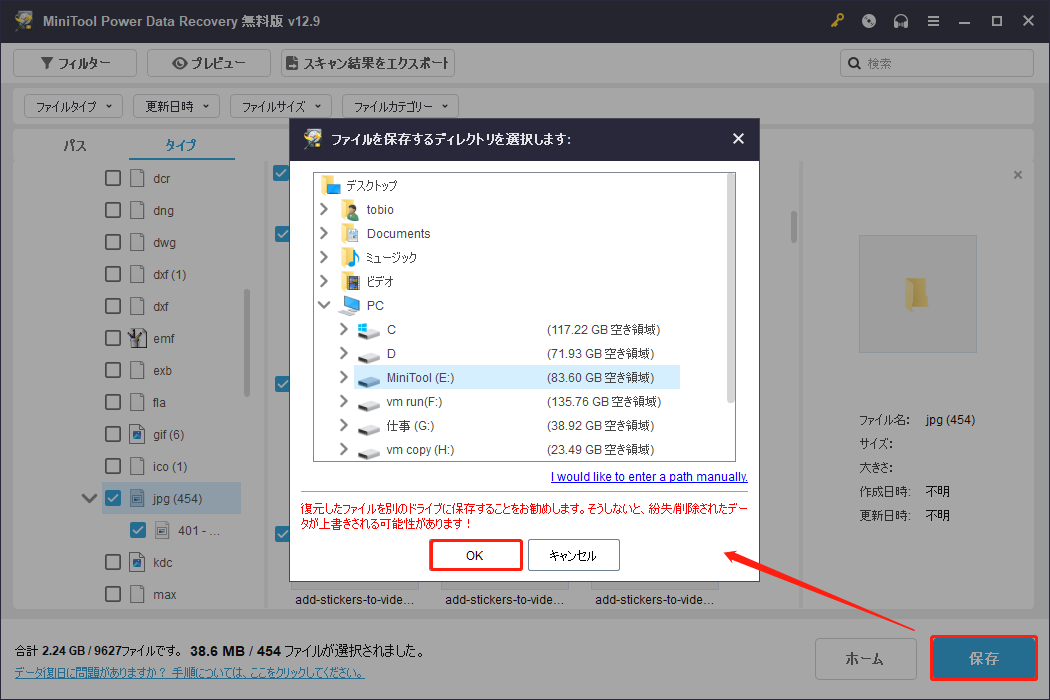Select the ビデオ folder icon
This screenshot has height=700, width=1050.
pyautogui.click(x=351, y=281)
